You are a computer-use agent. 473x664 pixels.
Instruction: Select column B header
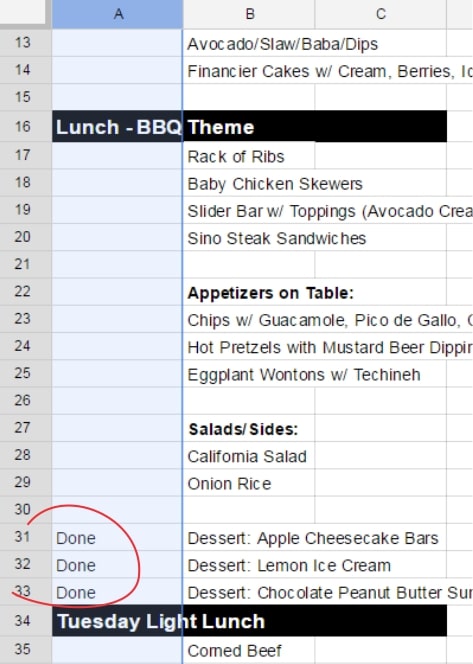pos(249,14)
